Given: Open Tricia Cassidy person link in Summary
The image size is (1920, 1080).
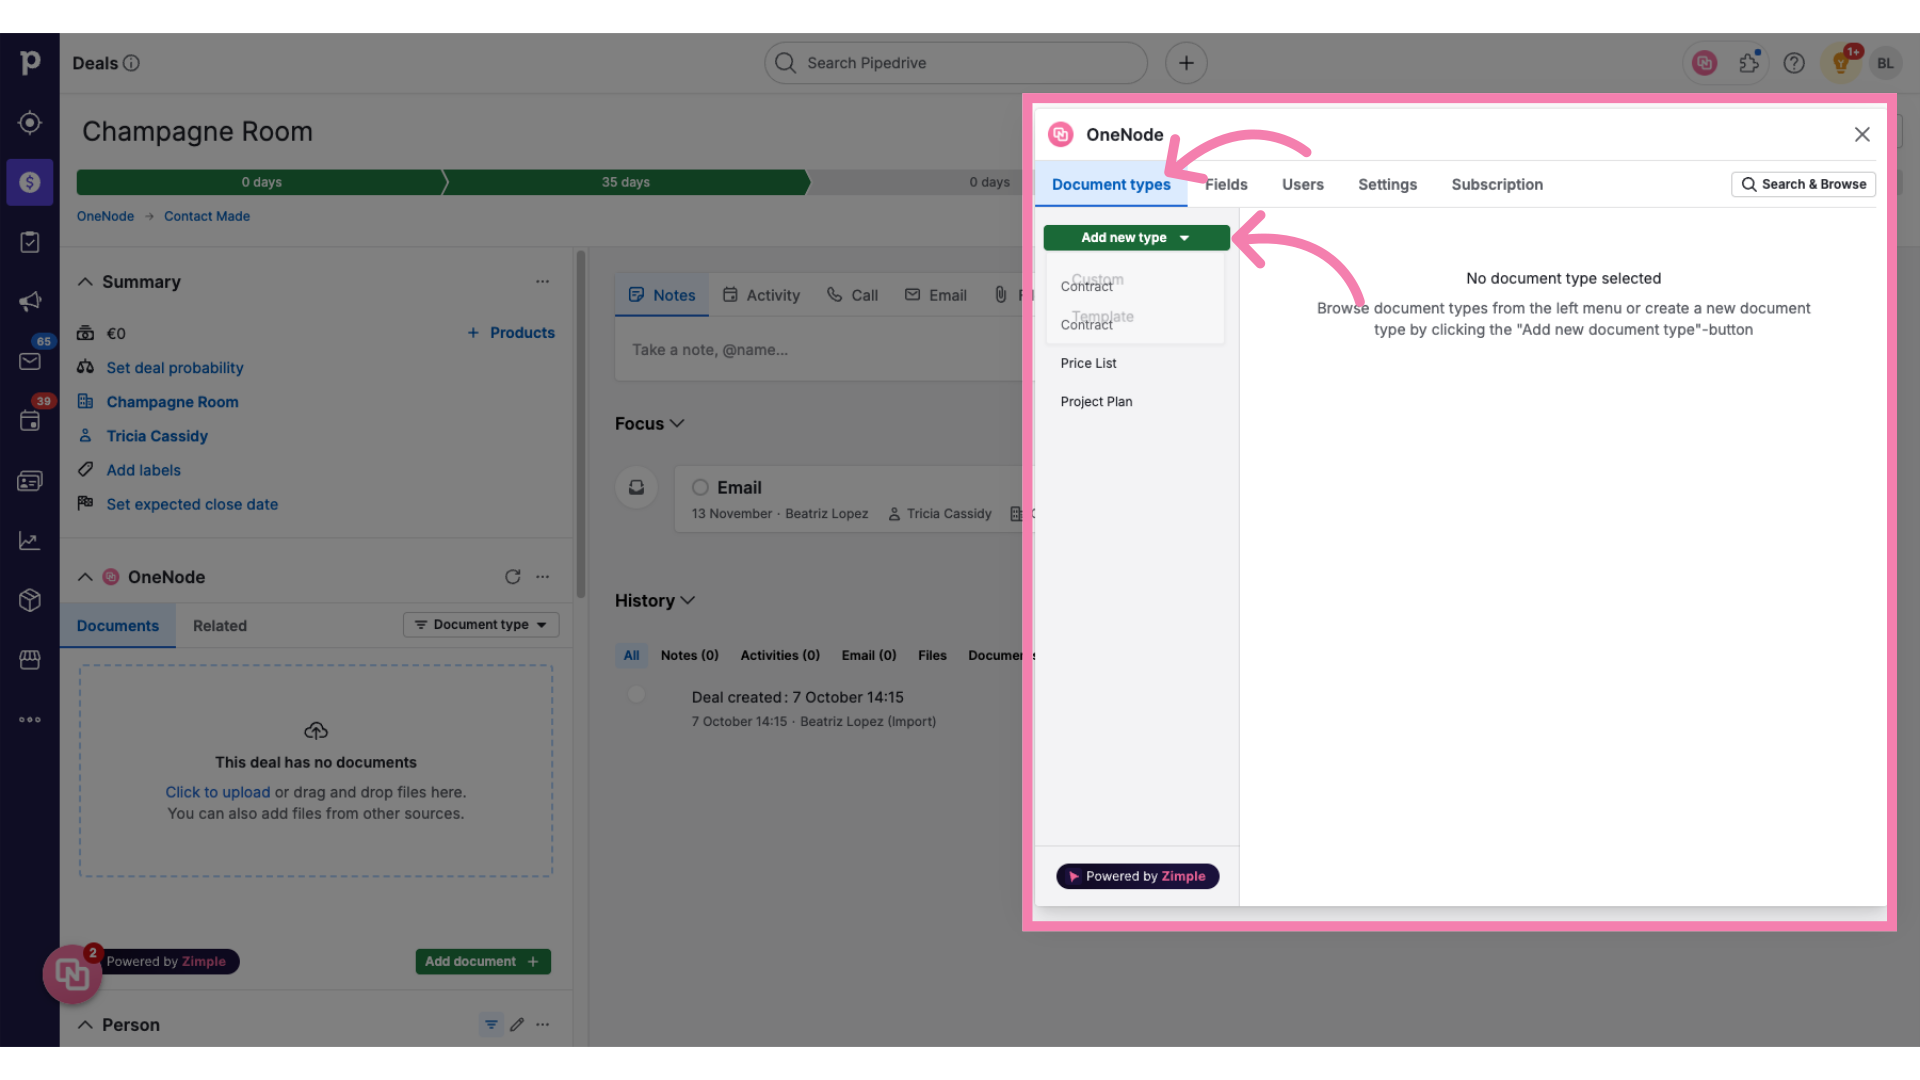Looking at the screenshot, I should pyautogui.click(x=157, y=436).
